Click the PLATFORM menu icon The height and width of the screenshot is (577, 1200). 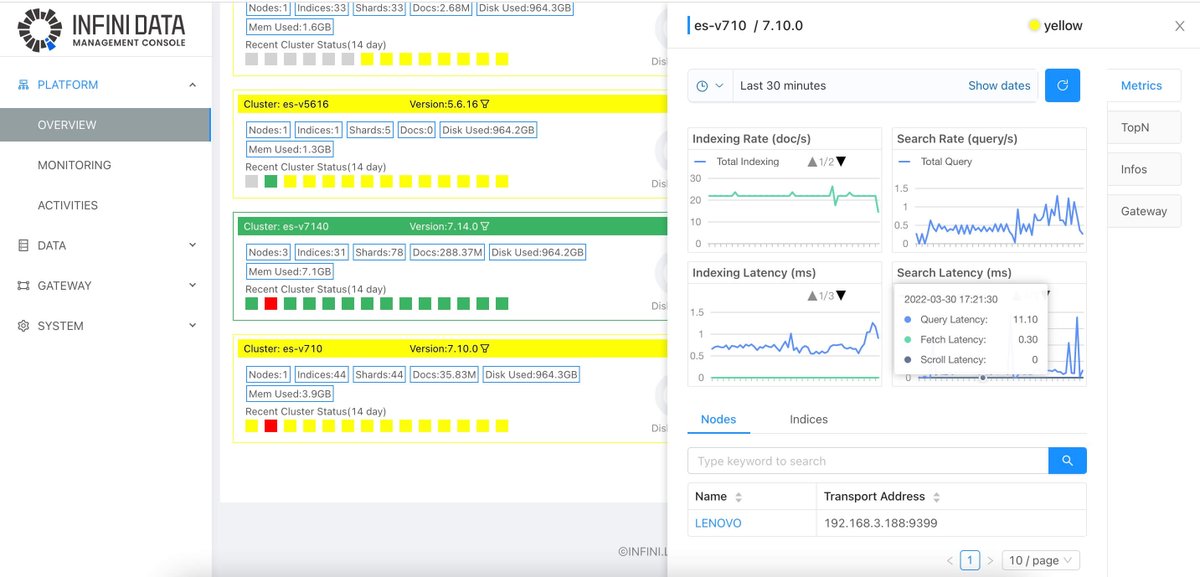coord(23,85)
